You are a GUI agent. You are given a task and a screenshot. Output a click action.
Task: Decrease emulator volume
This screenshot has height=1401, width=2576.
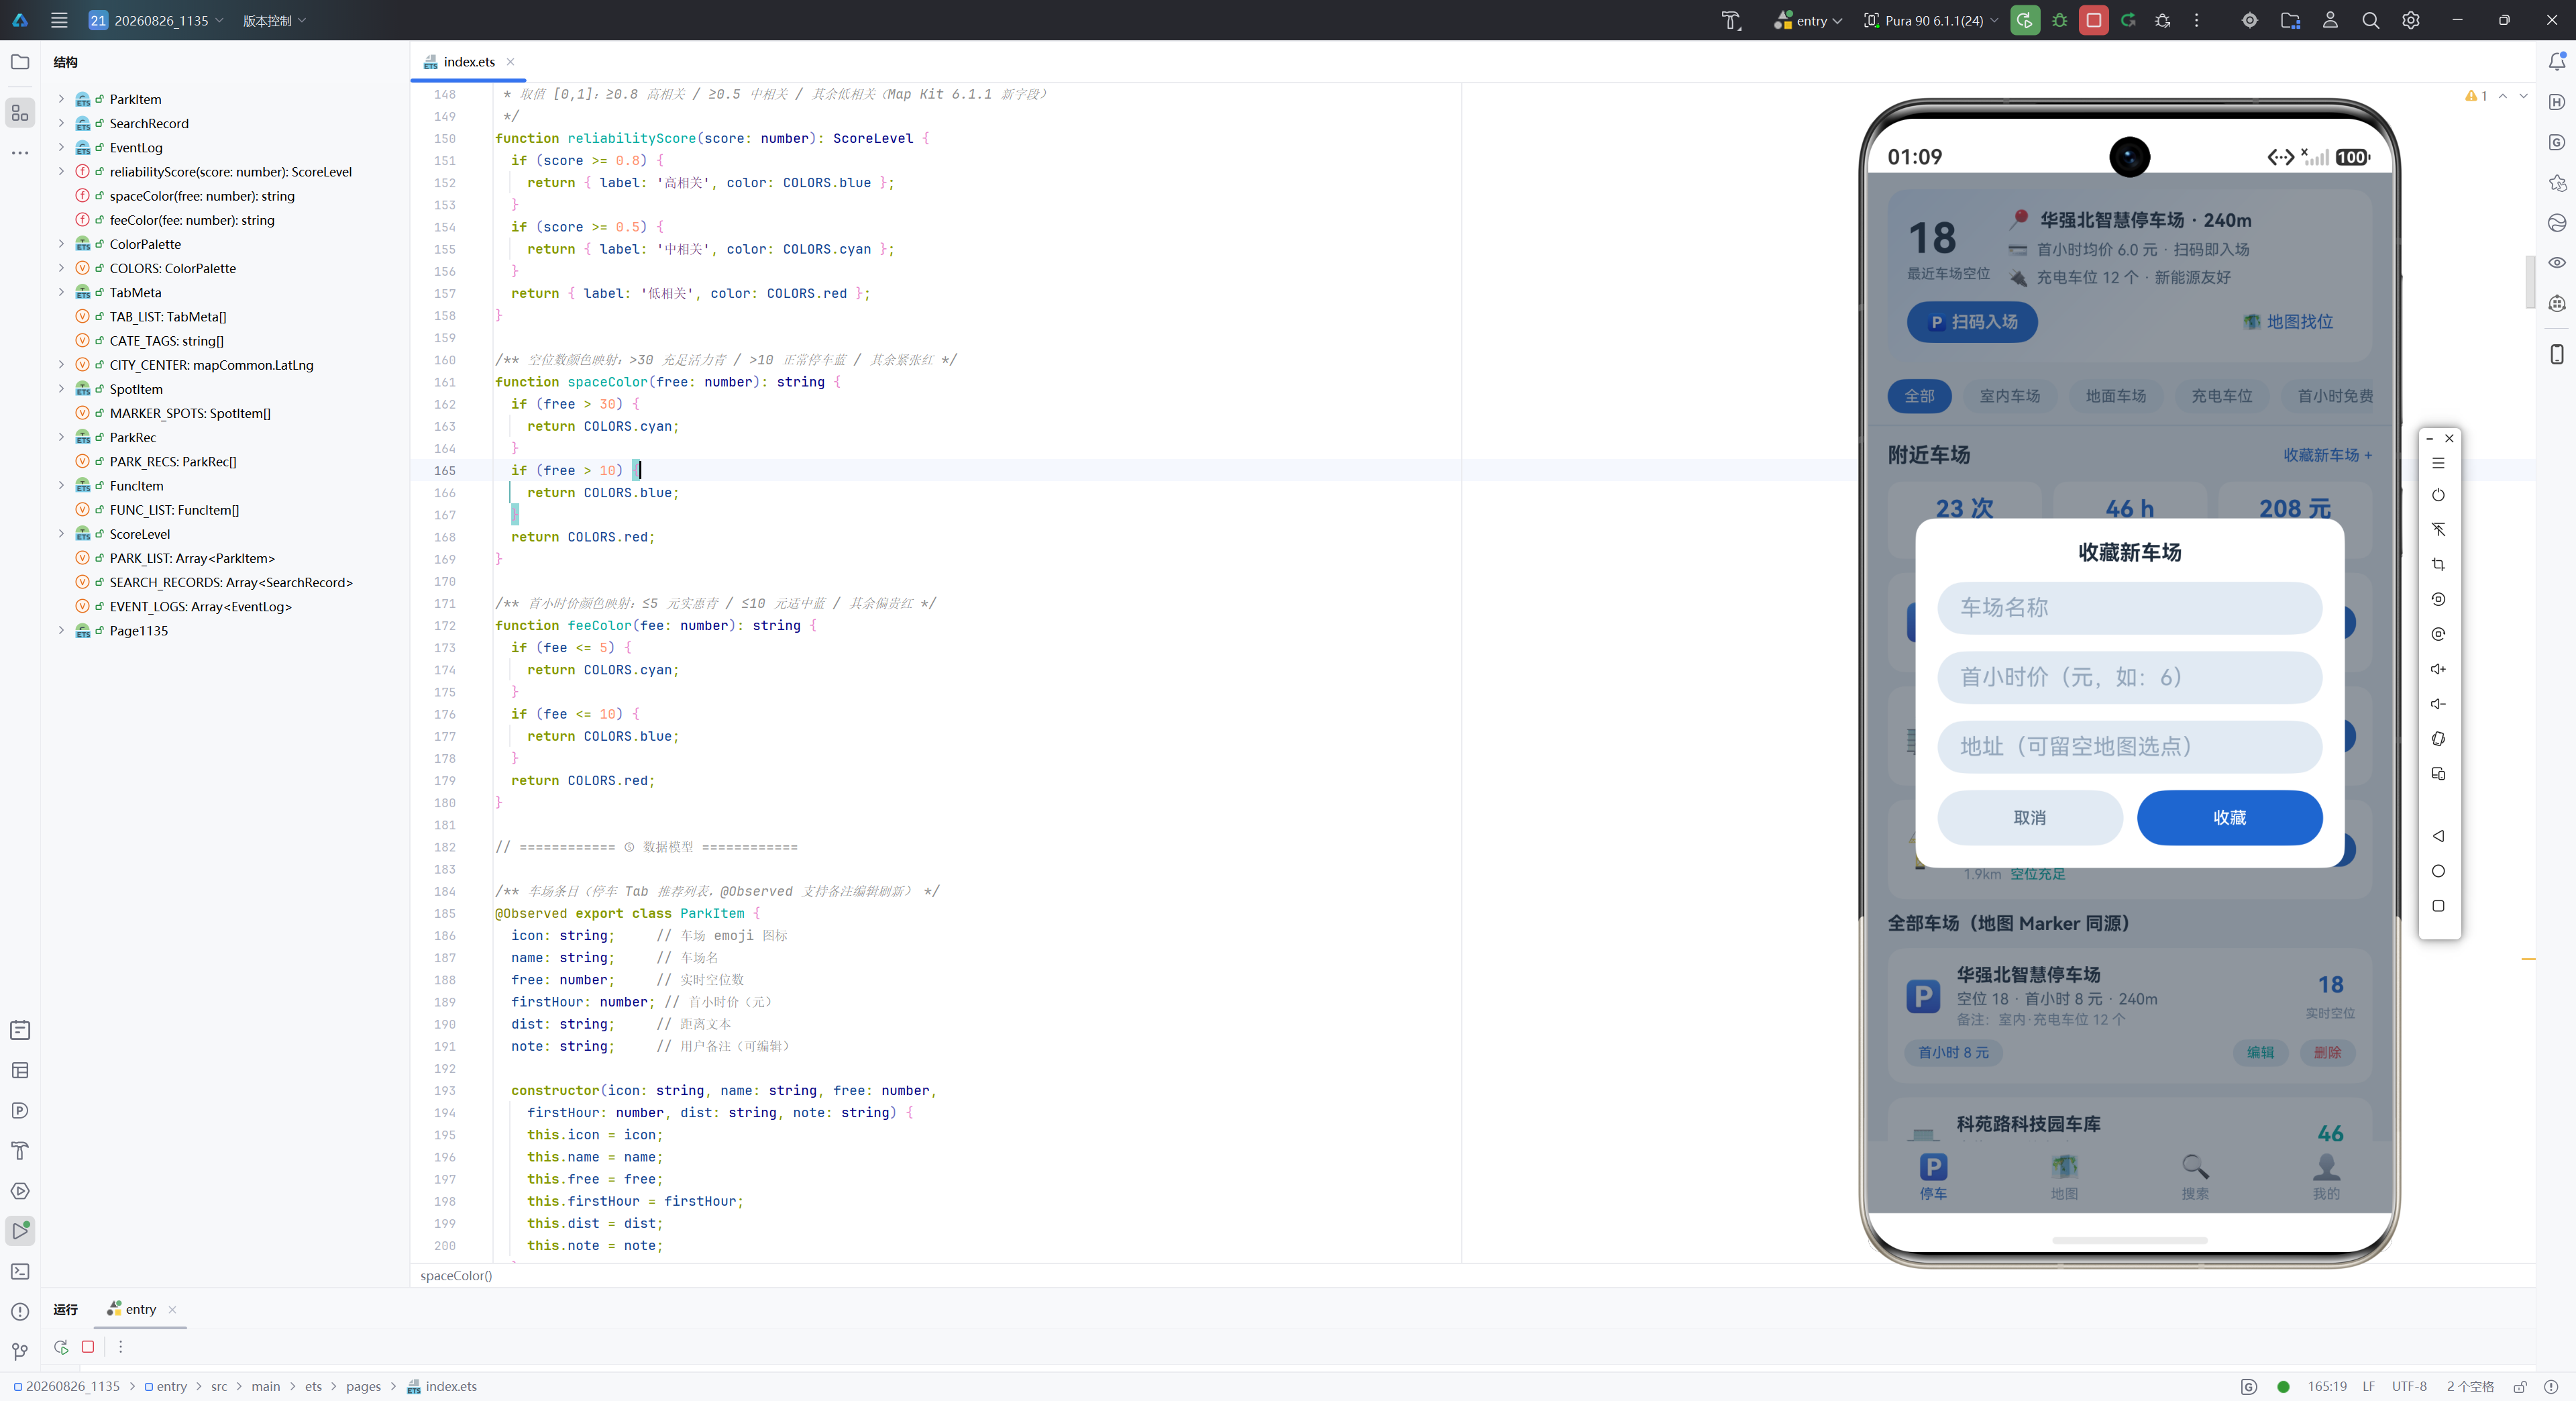click(2438, 704)
